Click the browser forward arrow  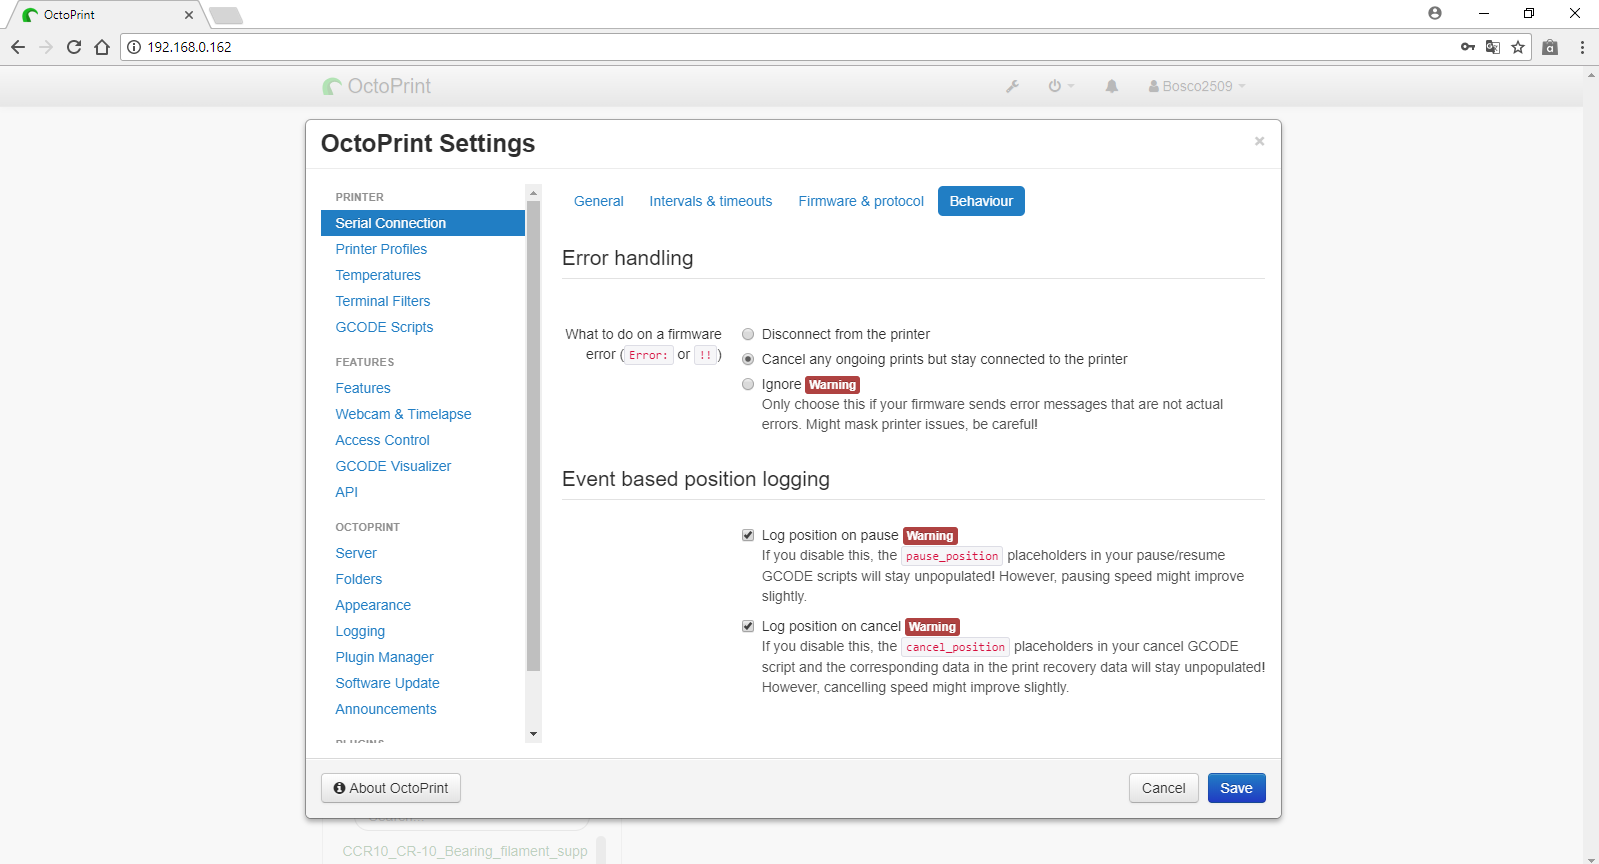[x=46, y=47]
